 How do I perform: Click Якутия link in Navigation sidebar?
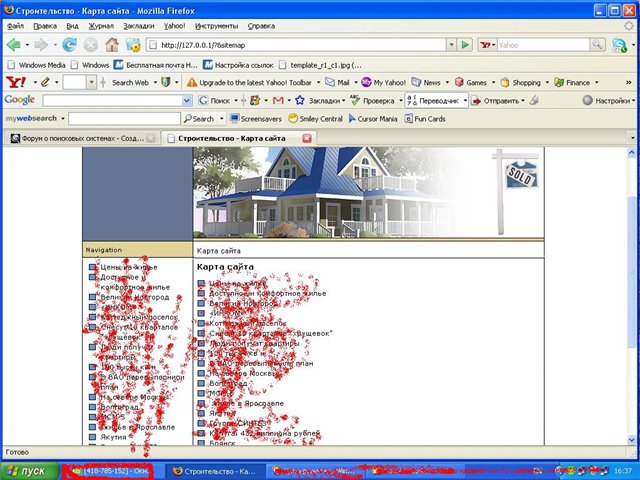(113, 437)
